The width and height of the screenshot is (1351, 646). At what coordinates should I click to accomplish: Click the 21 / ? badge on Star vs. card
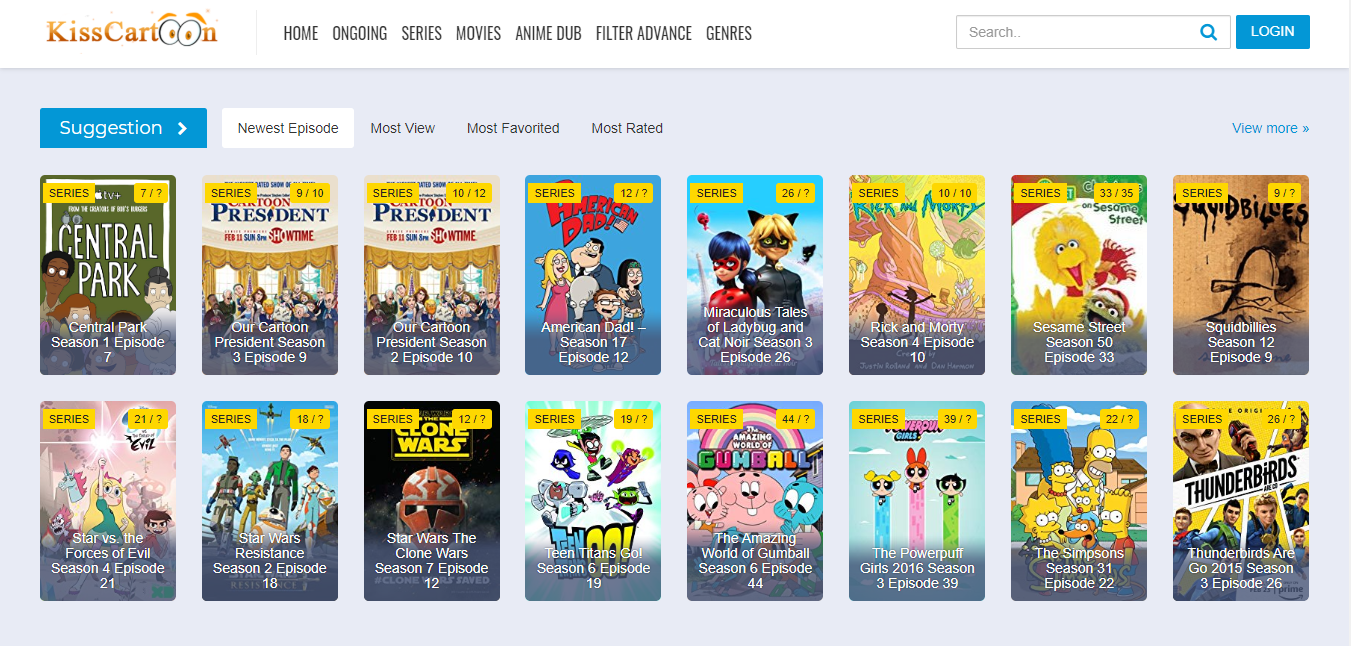[x=148, y=419]
